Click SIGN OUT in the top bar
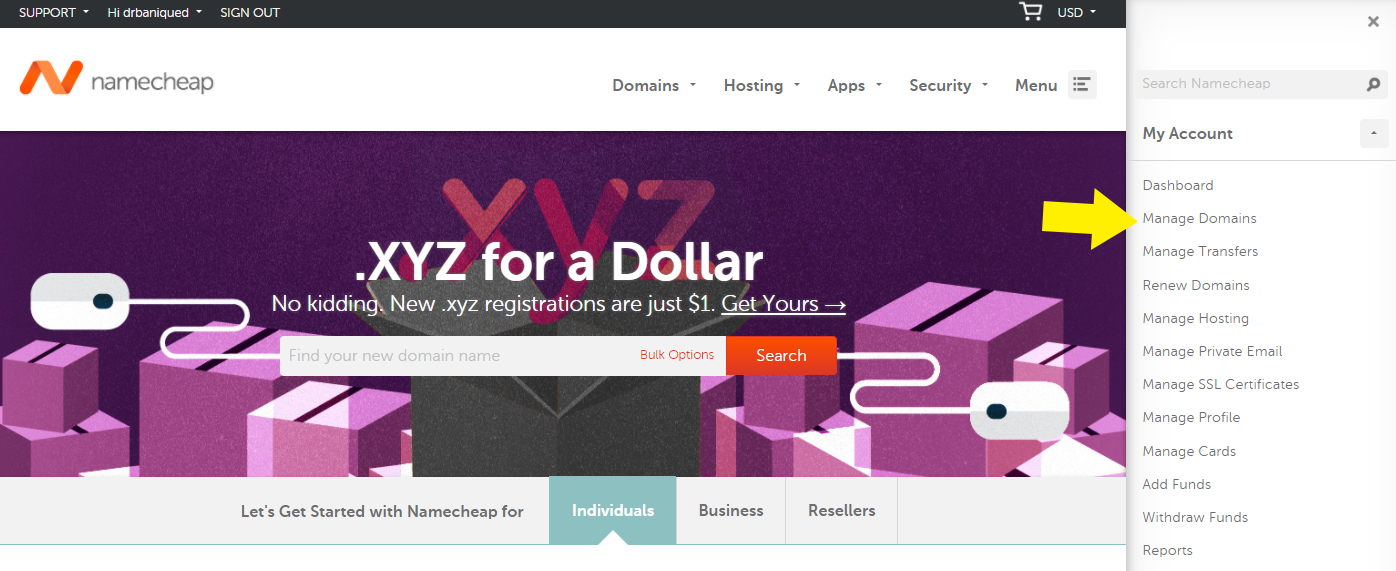Viewport: 1396px width, 571px height. tap(250, 13)
